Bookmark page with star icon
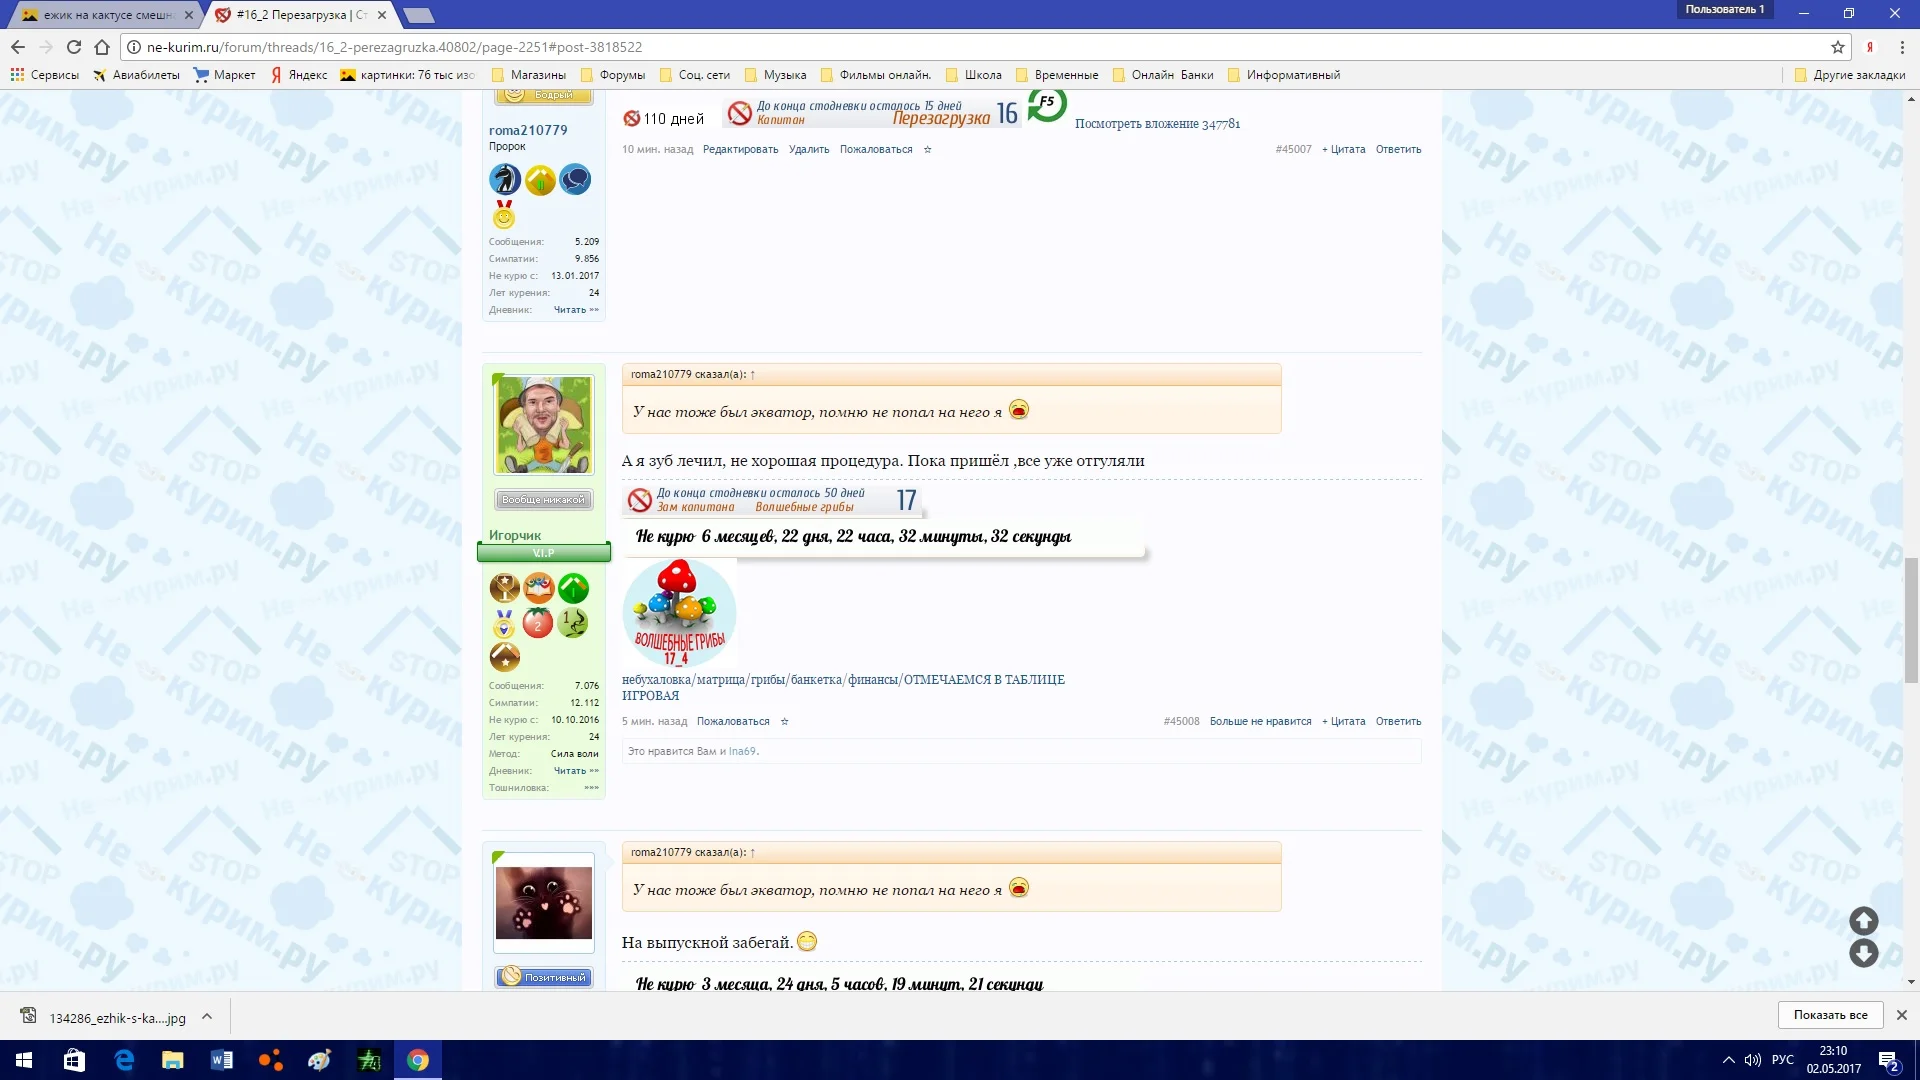Image resolution: width=1920 pixels, height=1080 pixels. [1837, 47]
